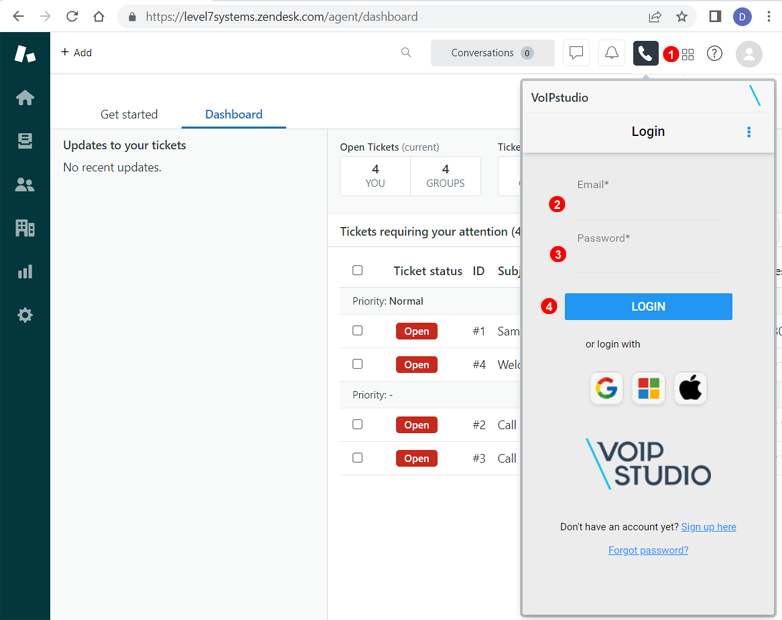Click the GROUPS open tickets count
782x620 pixels.
coord(445,176)
